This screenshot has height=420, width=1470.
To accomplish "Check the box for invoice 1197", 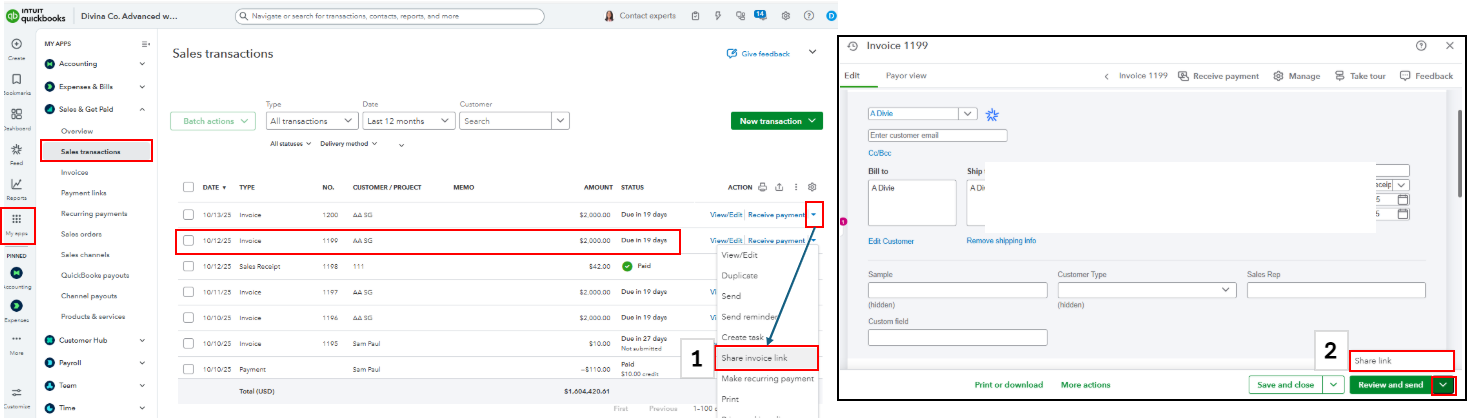I will tap(188, 292).
